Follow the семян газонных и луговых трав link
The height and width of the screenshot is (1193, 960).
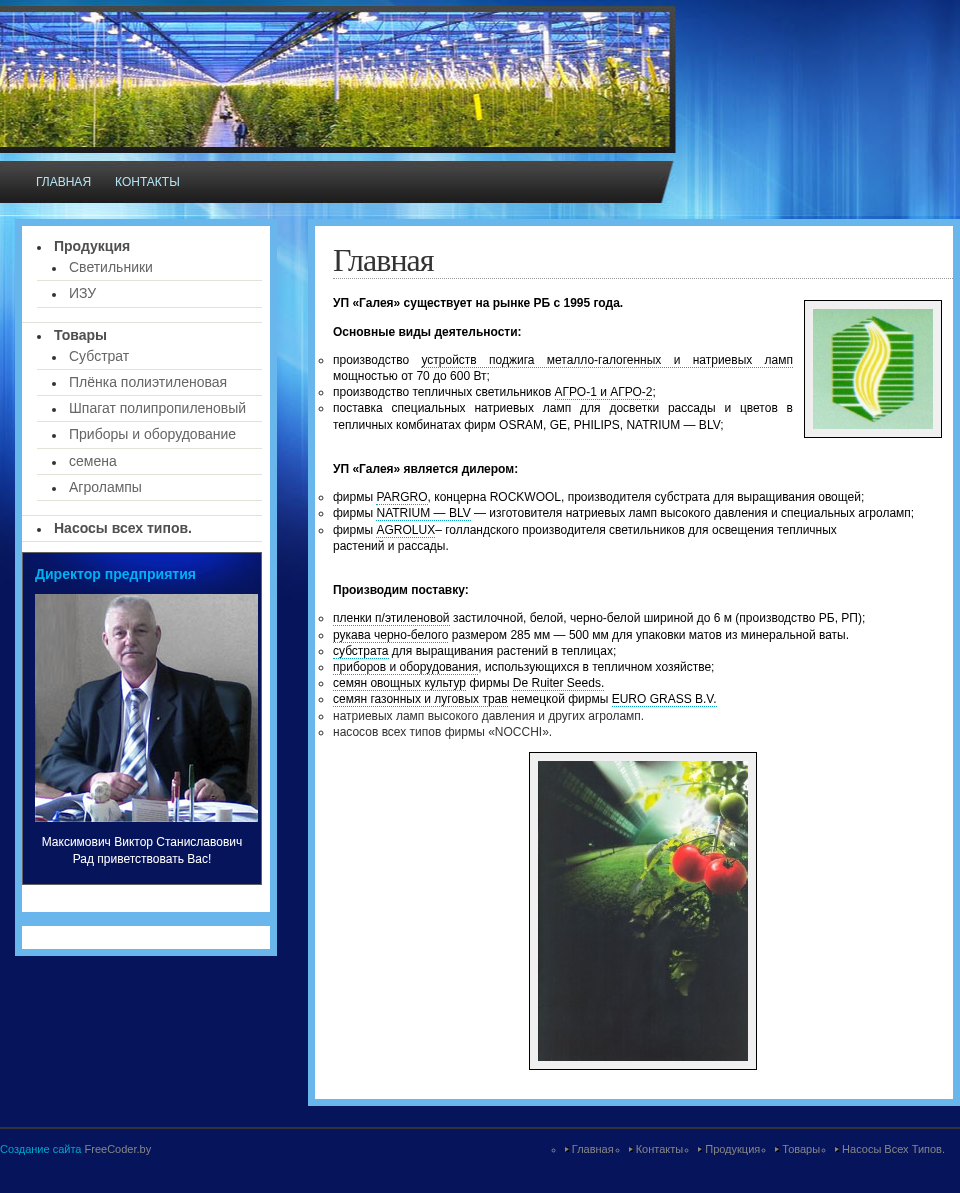pyautogui.click(x=420, y=698)
